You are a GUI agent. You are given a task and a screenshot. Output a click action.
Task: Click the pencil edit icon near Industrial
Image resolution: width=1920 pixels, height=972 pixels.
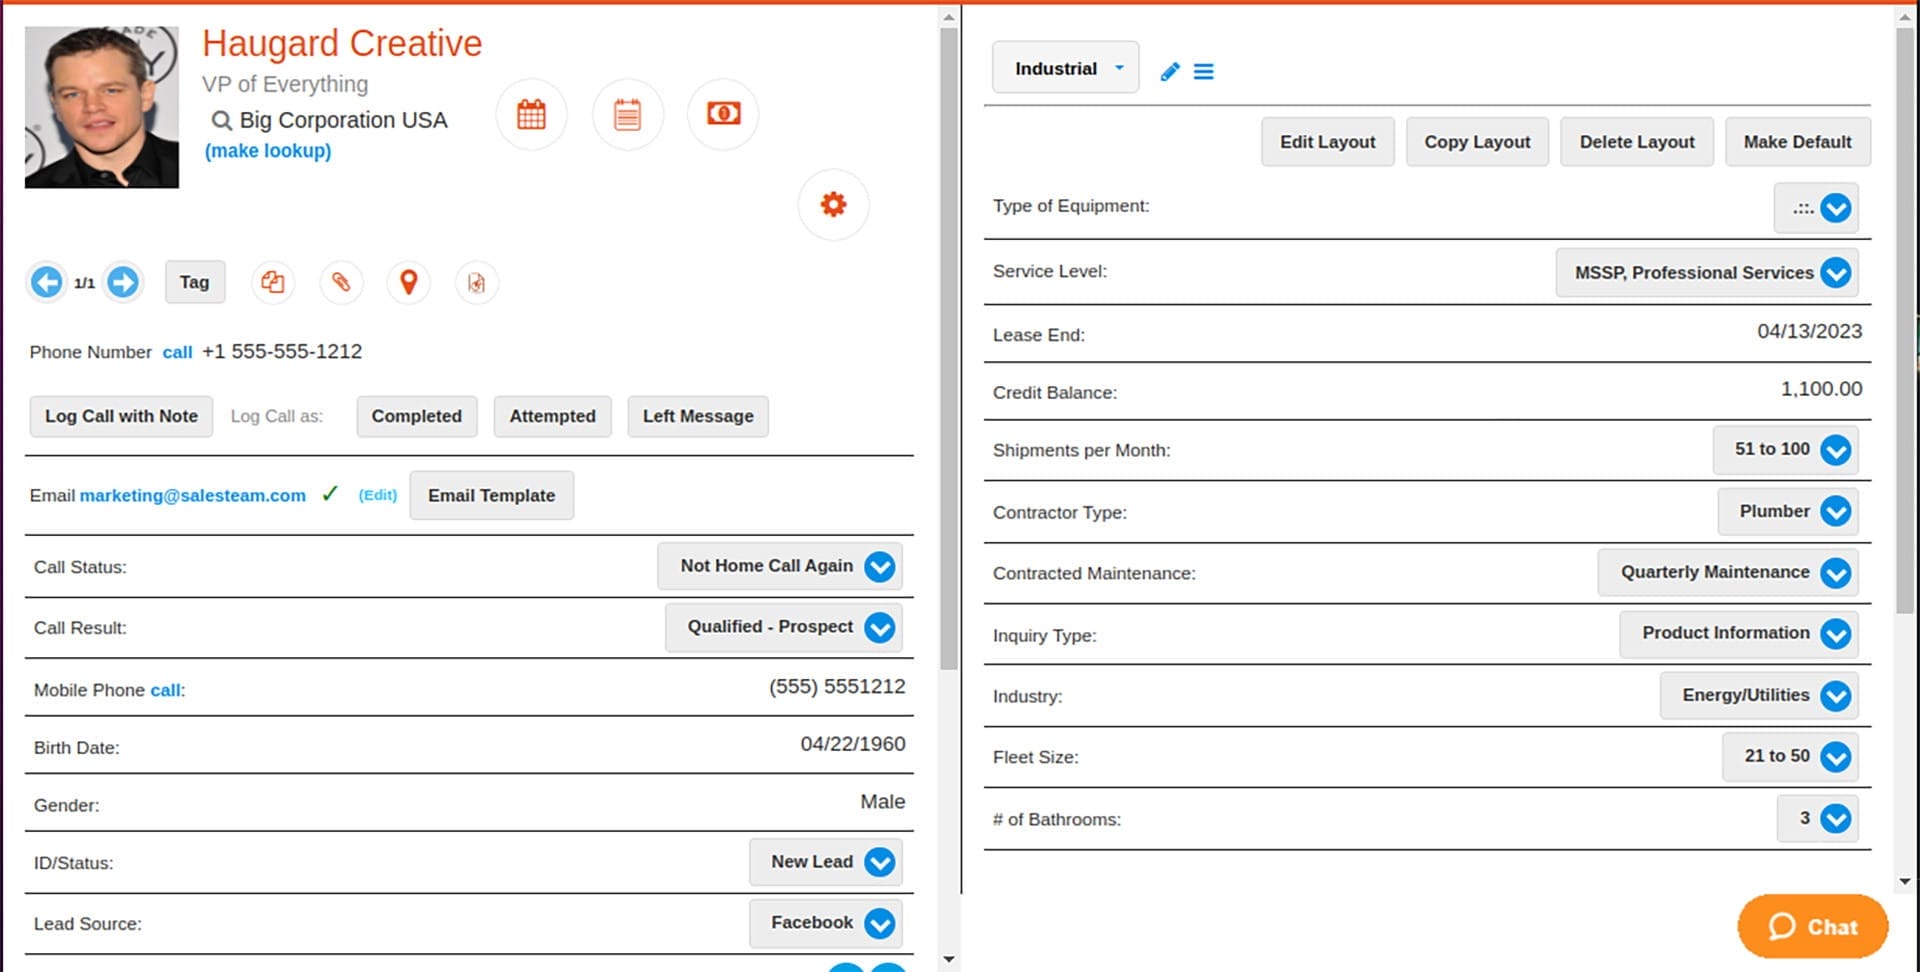tap(1169, 71)
